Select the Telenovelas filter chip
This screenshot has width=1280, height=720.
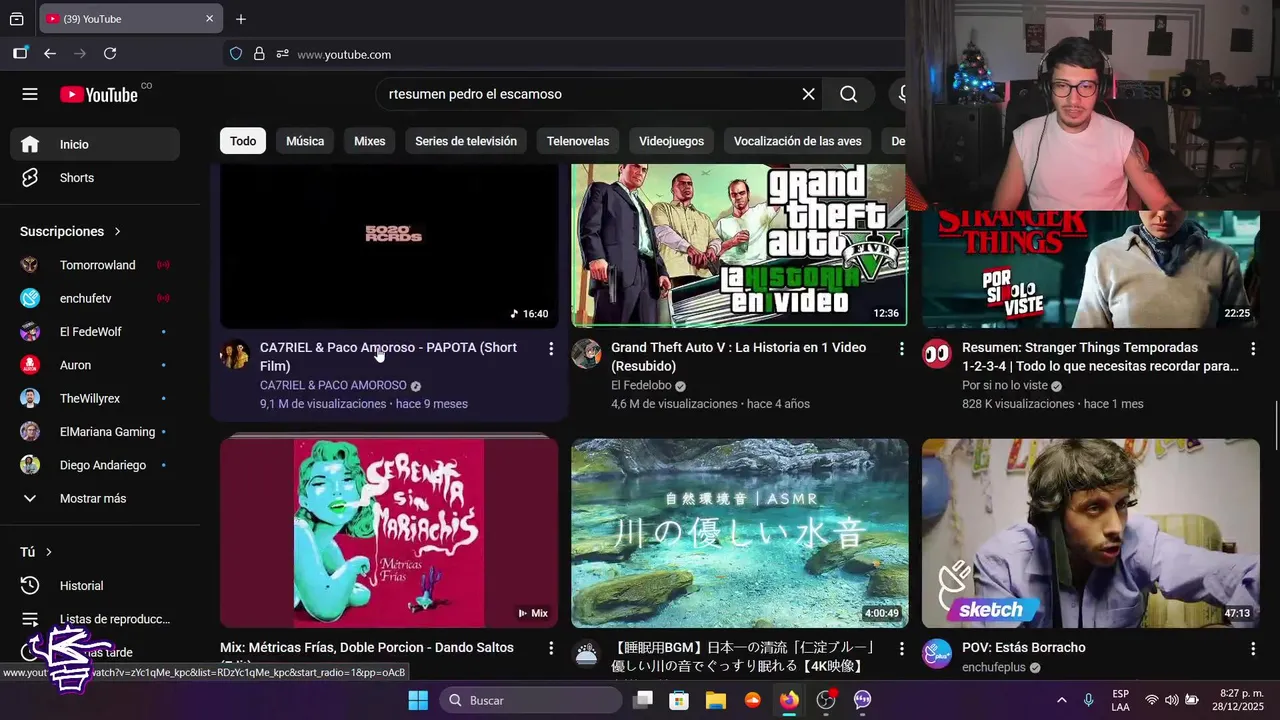pos(578,141)
